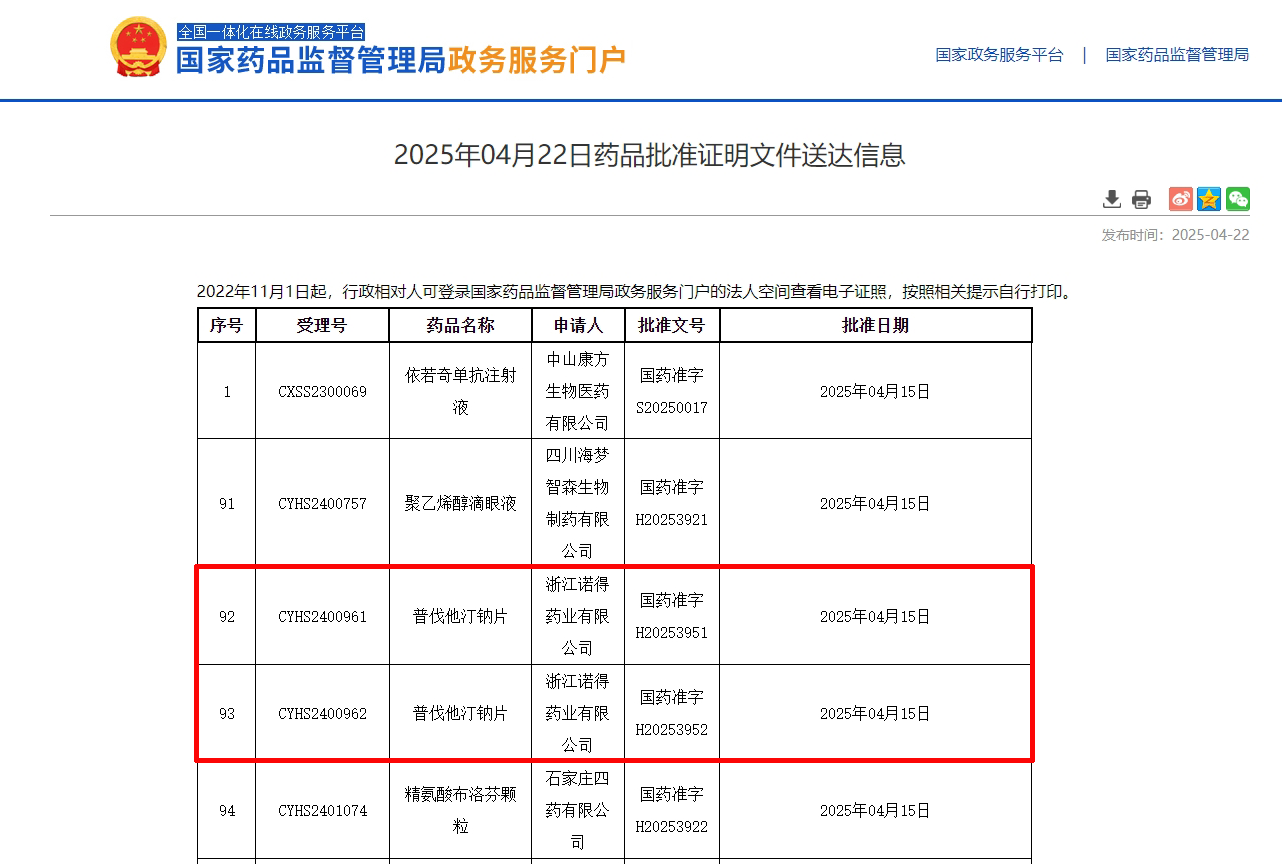This screenshot has height=864, width=1282.
Task: Share to QQ Zone star icon
Action: [x=1209, y=199]
